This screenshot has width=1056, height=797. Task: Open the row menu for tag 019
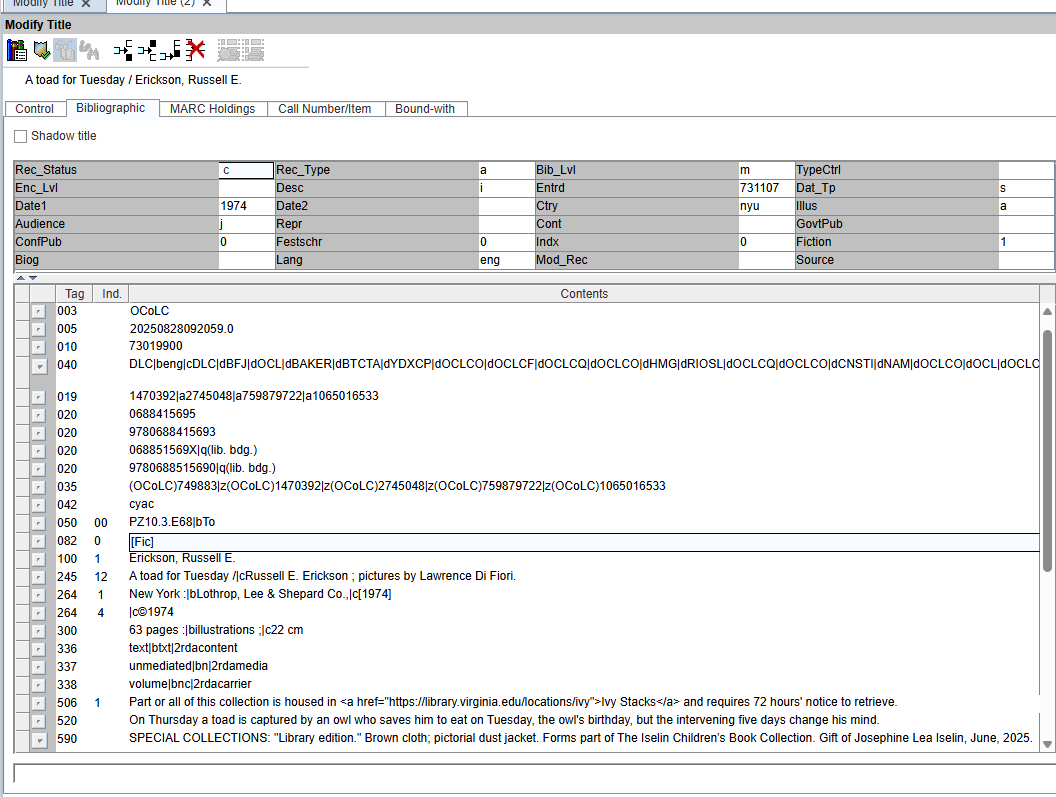tap(38, 397)
